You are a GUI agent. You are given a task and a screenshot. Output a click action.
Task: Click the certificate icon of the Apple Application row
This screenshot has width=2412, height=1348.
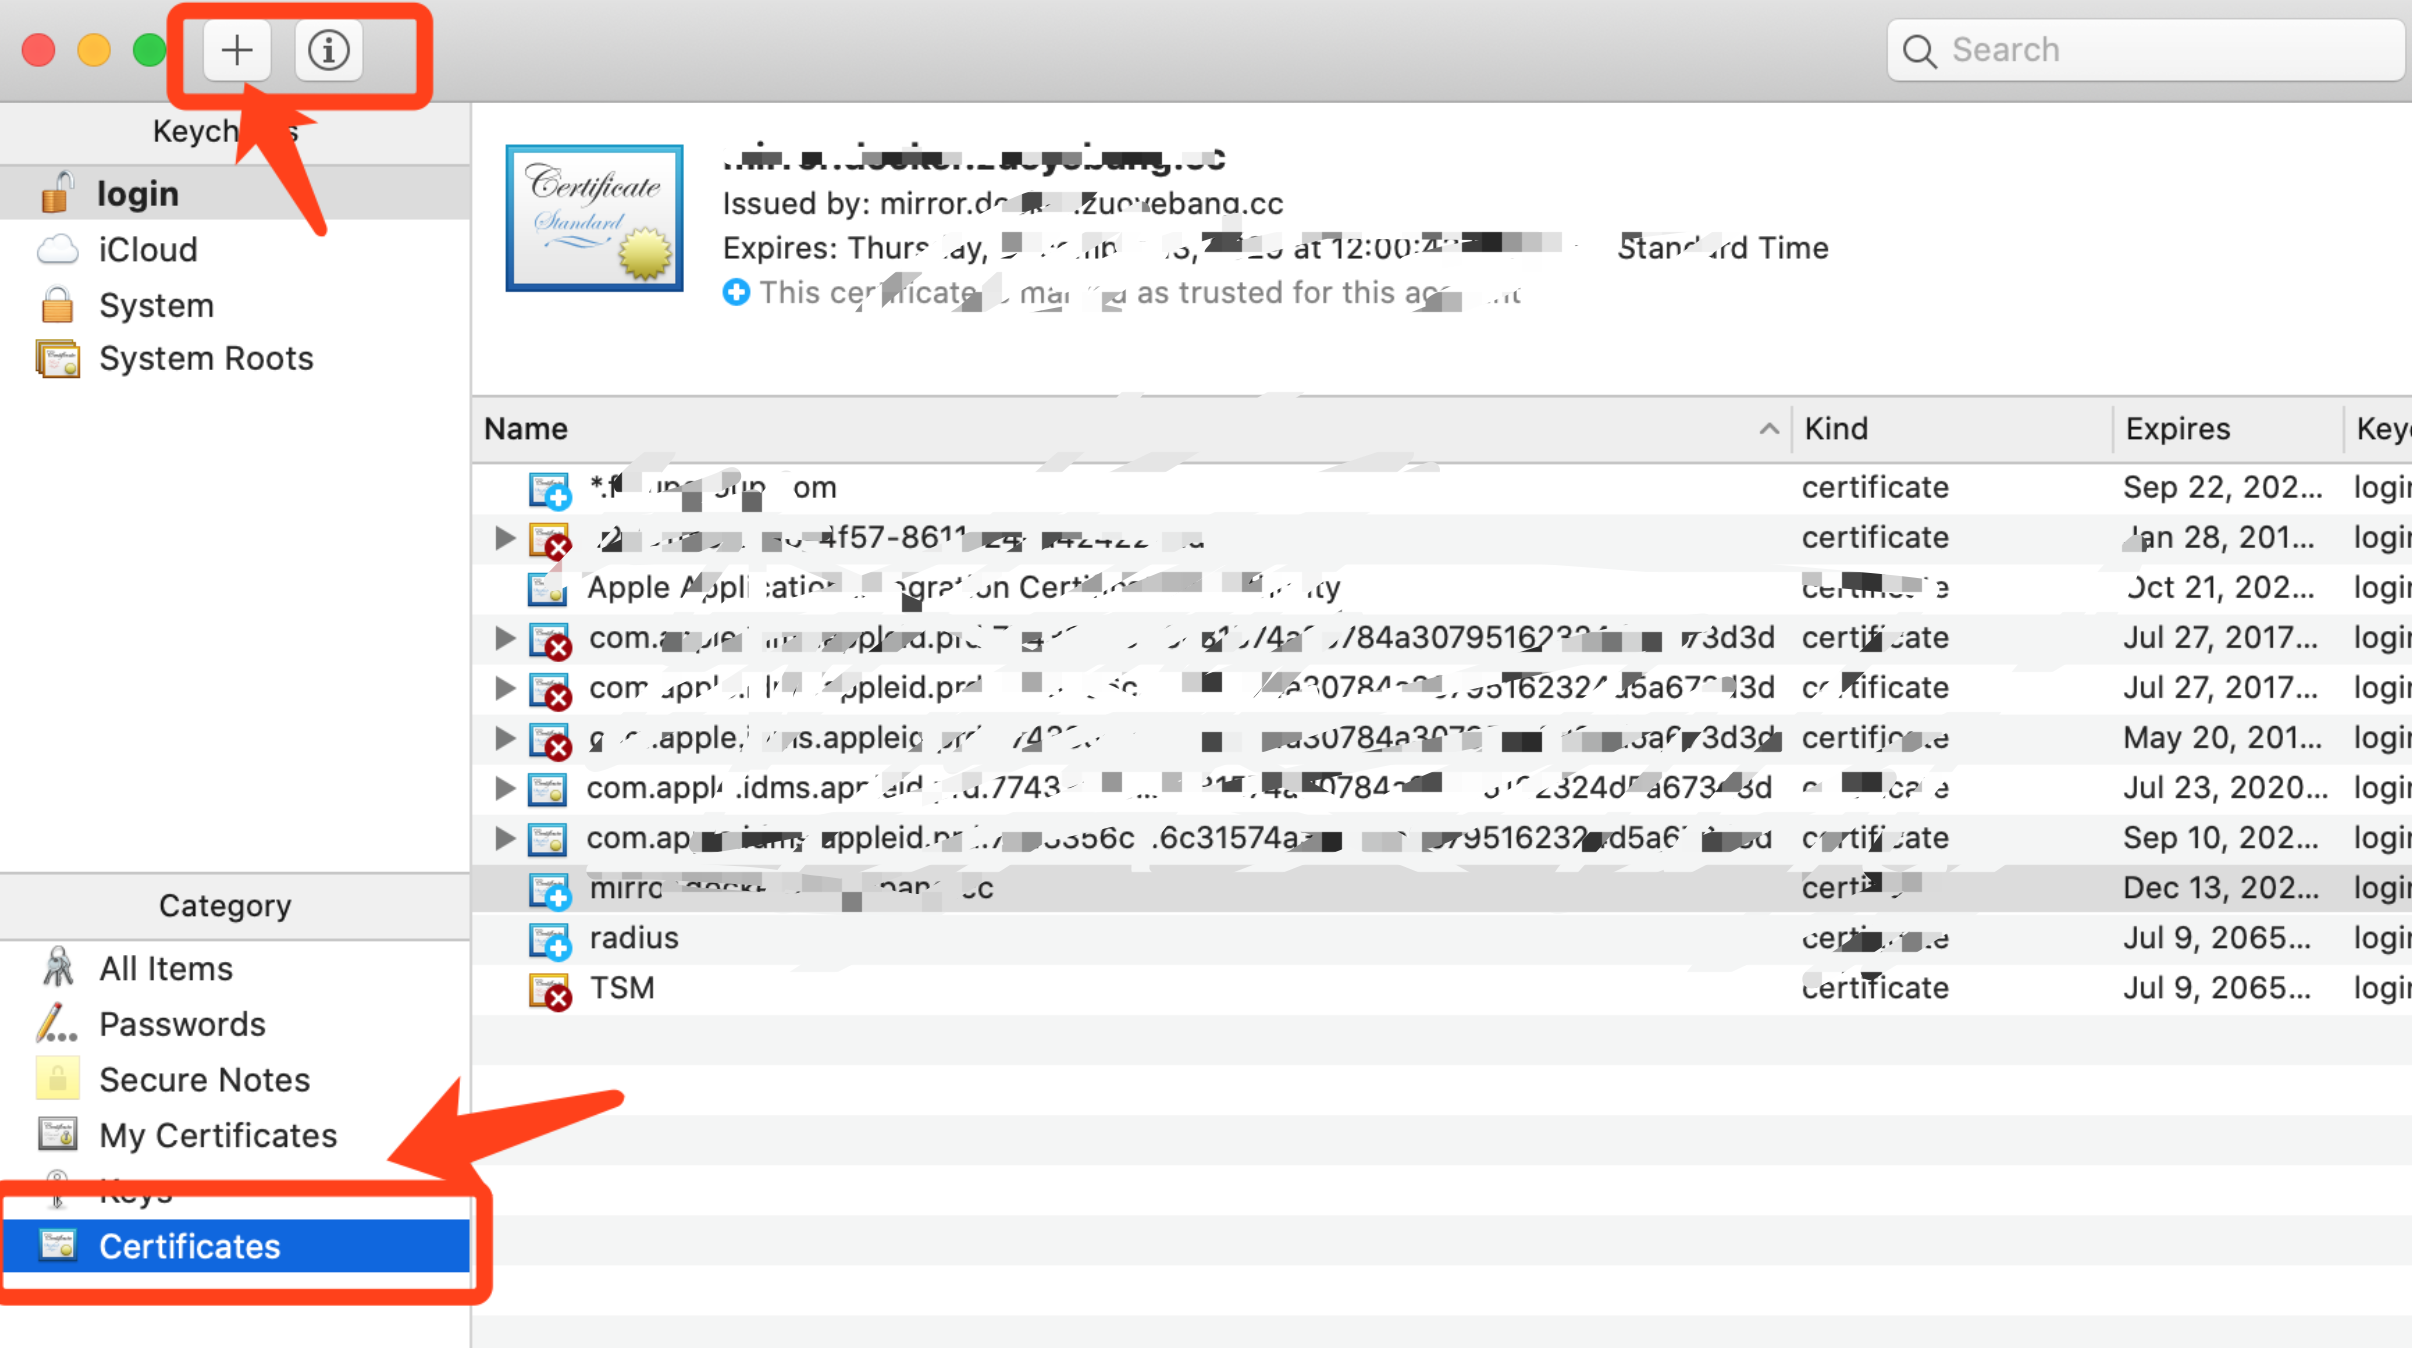[547, 589]
